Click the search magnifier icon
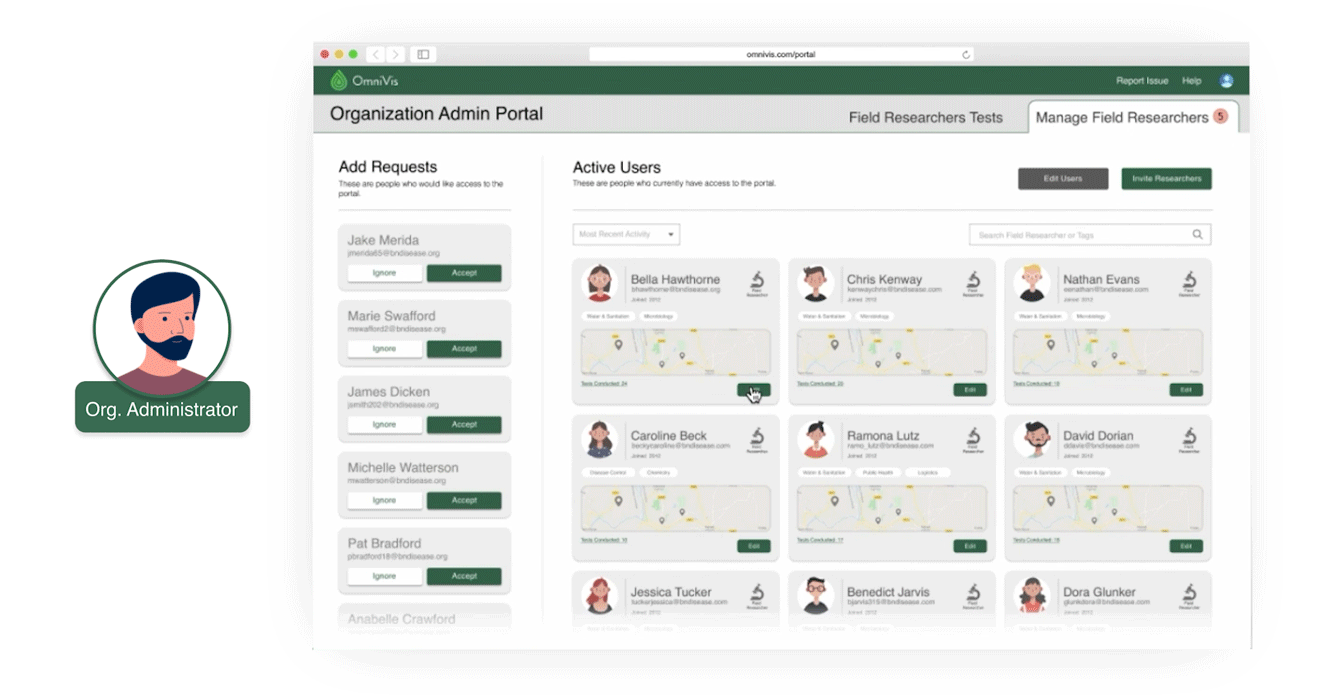 (x=1197, y=235)
